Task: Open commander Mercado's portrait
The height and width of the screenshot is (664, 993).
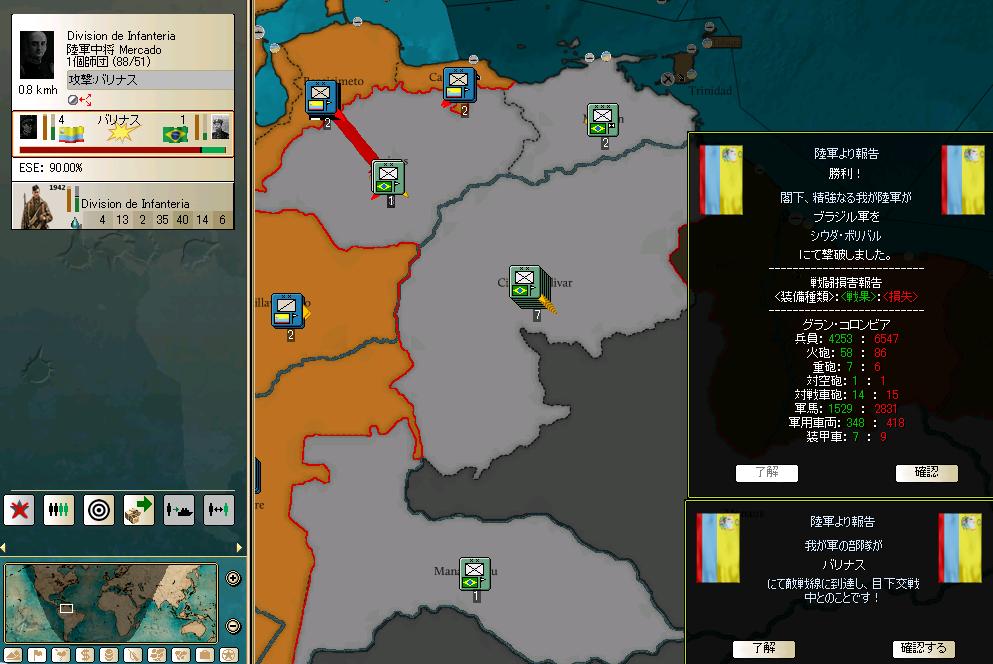Action: pos(37,54)
